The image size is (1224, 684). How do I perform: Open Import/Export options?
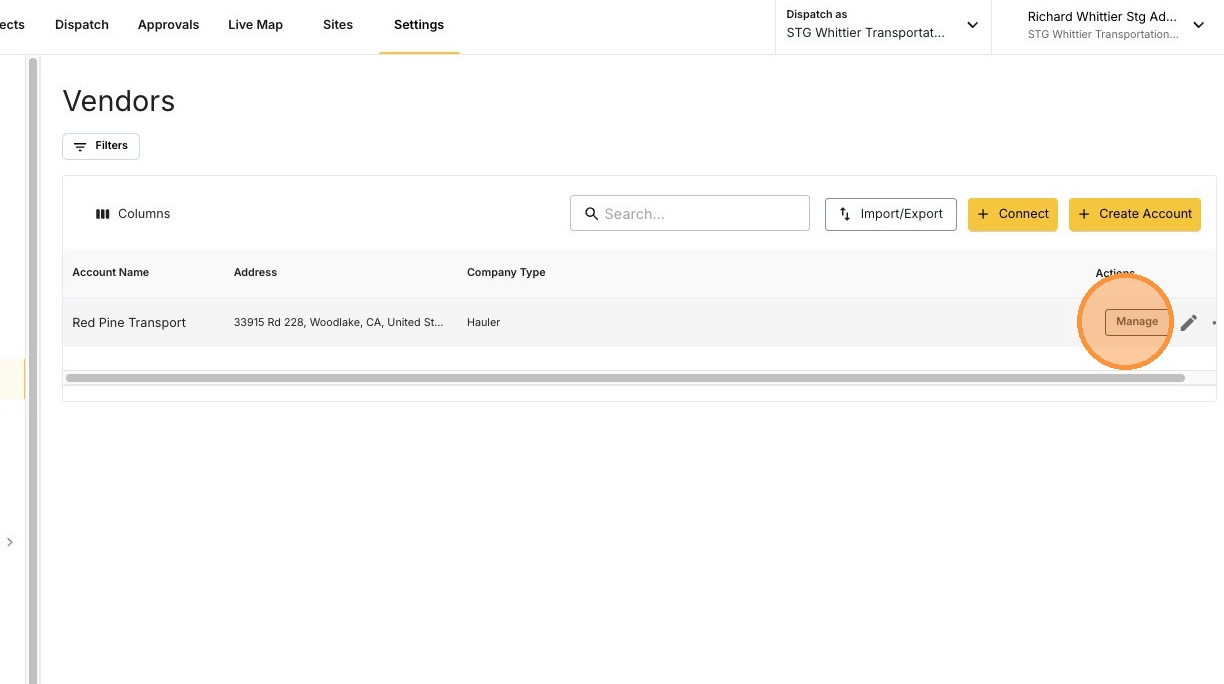coord(891,214)
